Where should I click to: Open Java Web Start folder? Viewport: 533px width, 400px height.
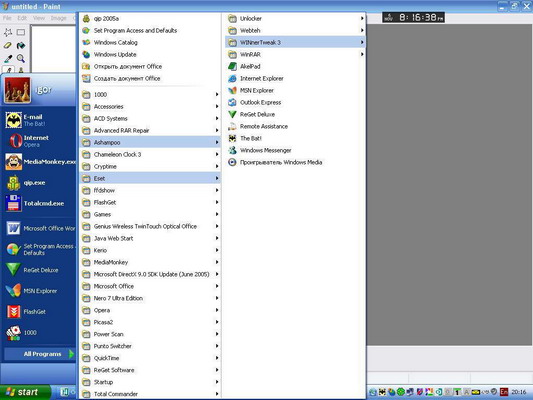click(x=150, y=238)
